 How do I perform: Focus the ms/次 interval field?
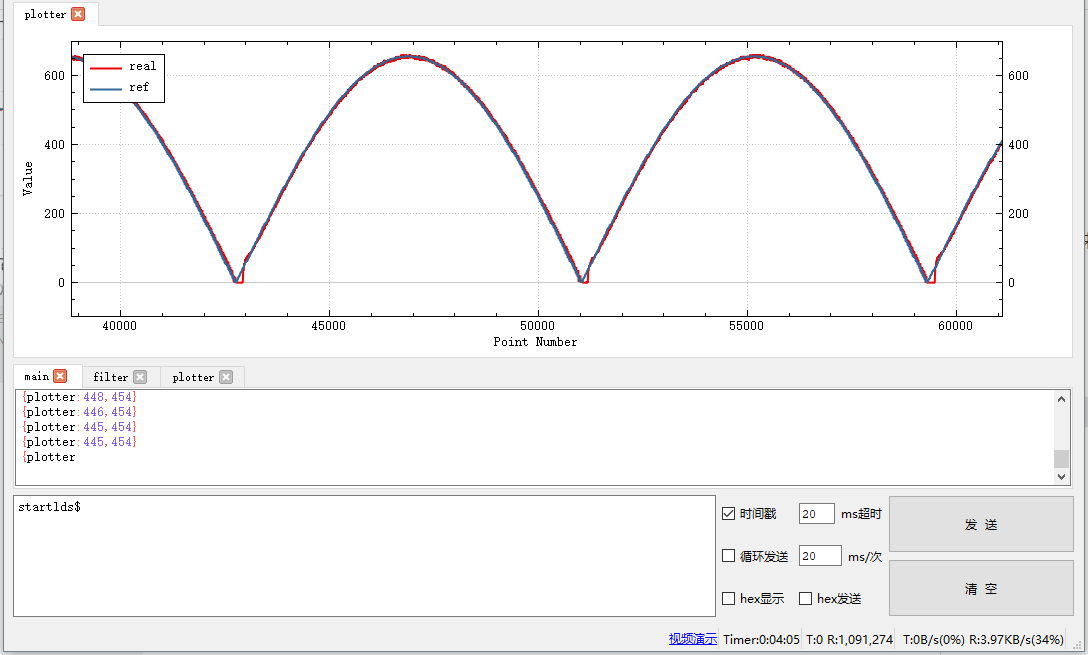coord(820,556)
